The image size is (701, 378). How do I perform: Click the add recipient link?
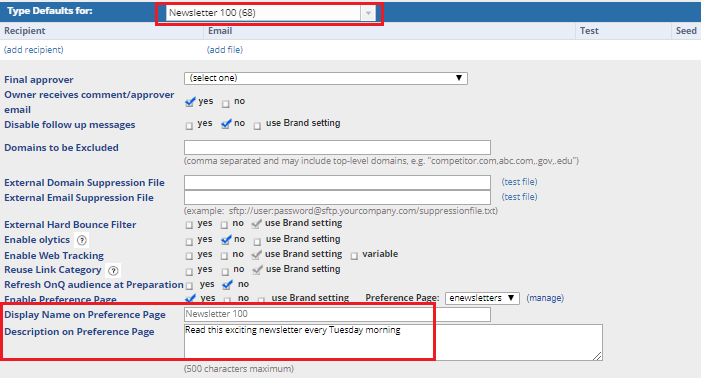pyautogui.click(x=34, y=50)
